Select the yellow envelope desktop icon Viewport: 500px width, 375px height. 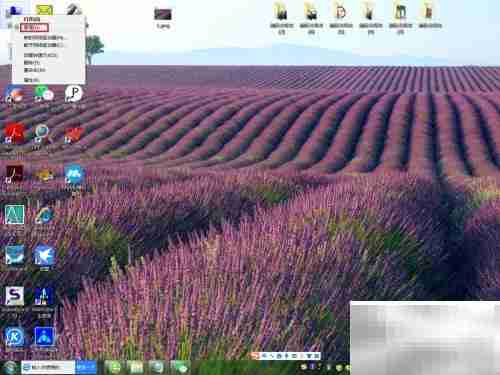coord(44,10)
